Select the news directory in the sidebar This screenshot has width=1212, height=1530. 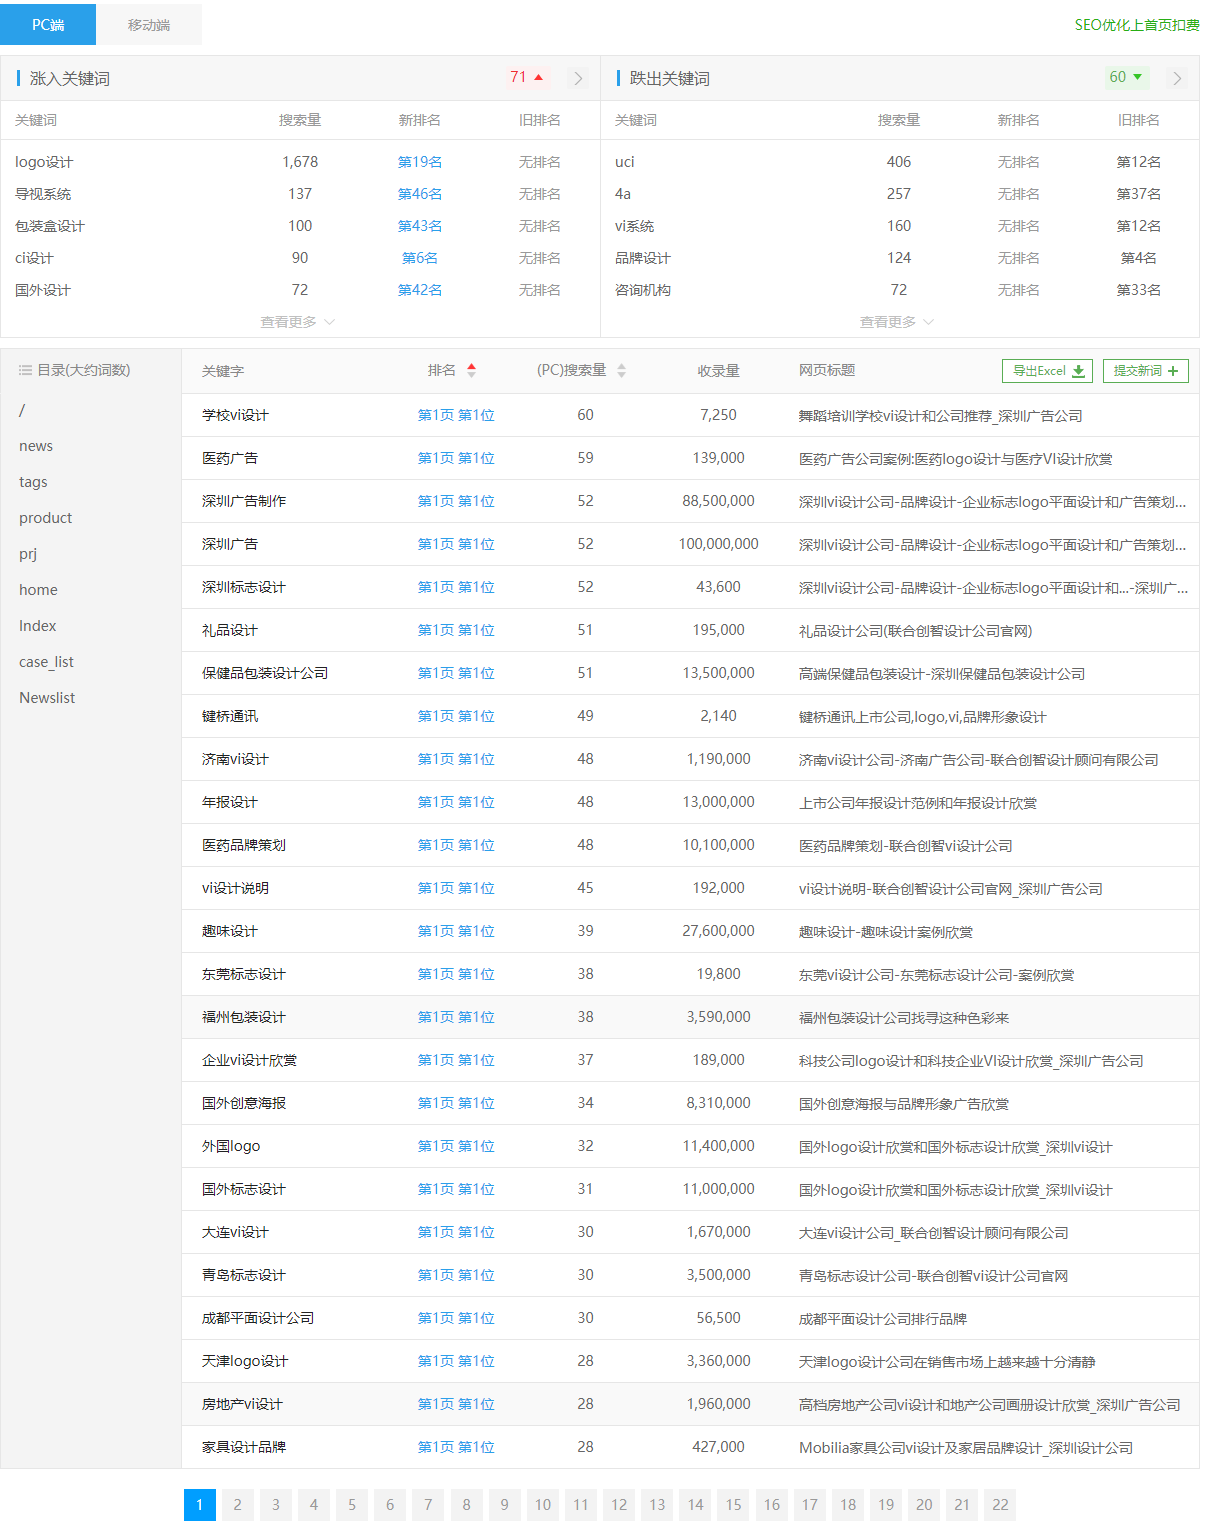36,445
